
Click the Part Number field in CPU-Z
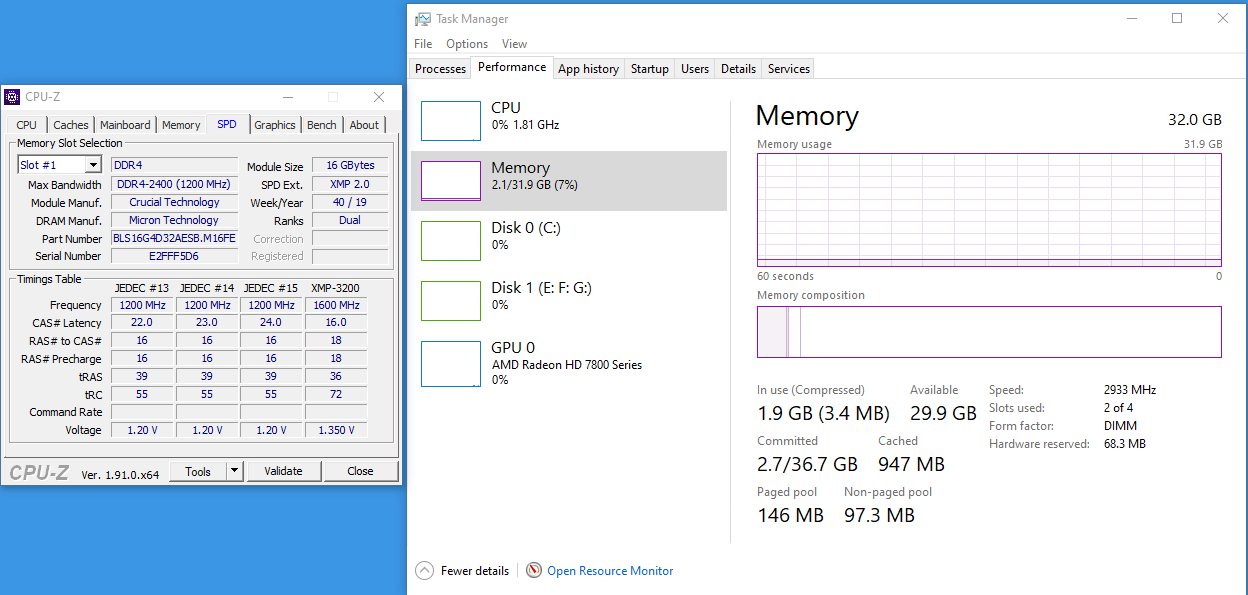[174, 239]
